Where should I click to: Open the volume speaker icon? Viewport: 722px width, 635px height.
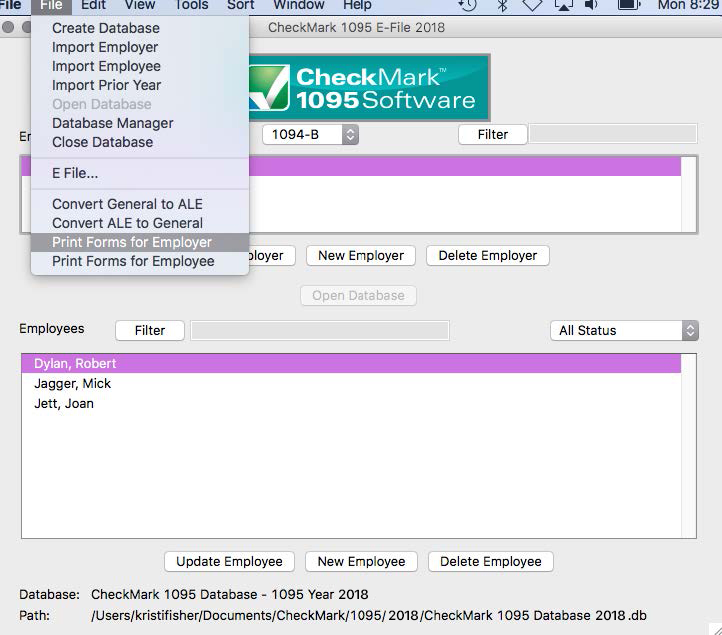[x=592, y=5]
